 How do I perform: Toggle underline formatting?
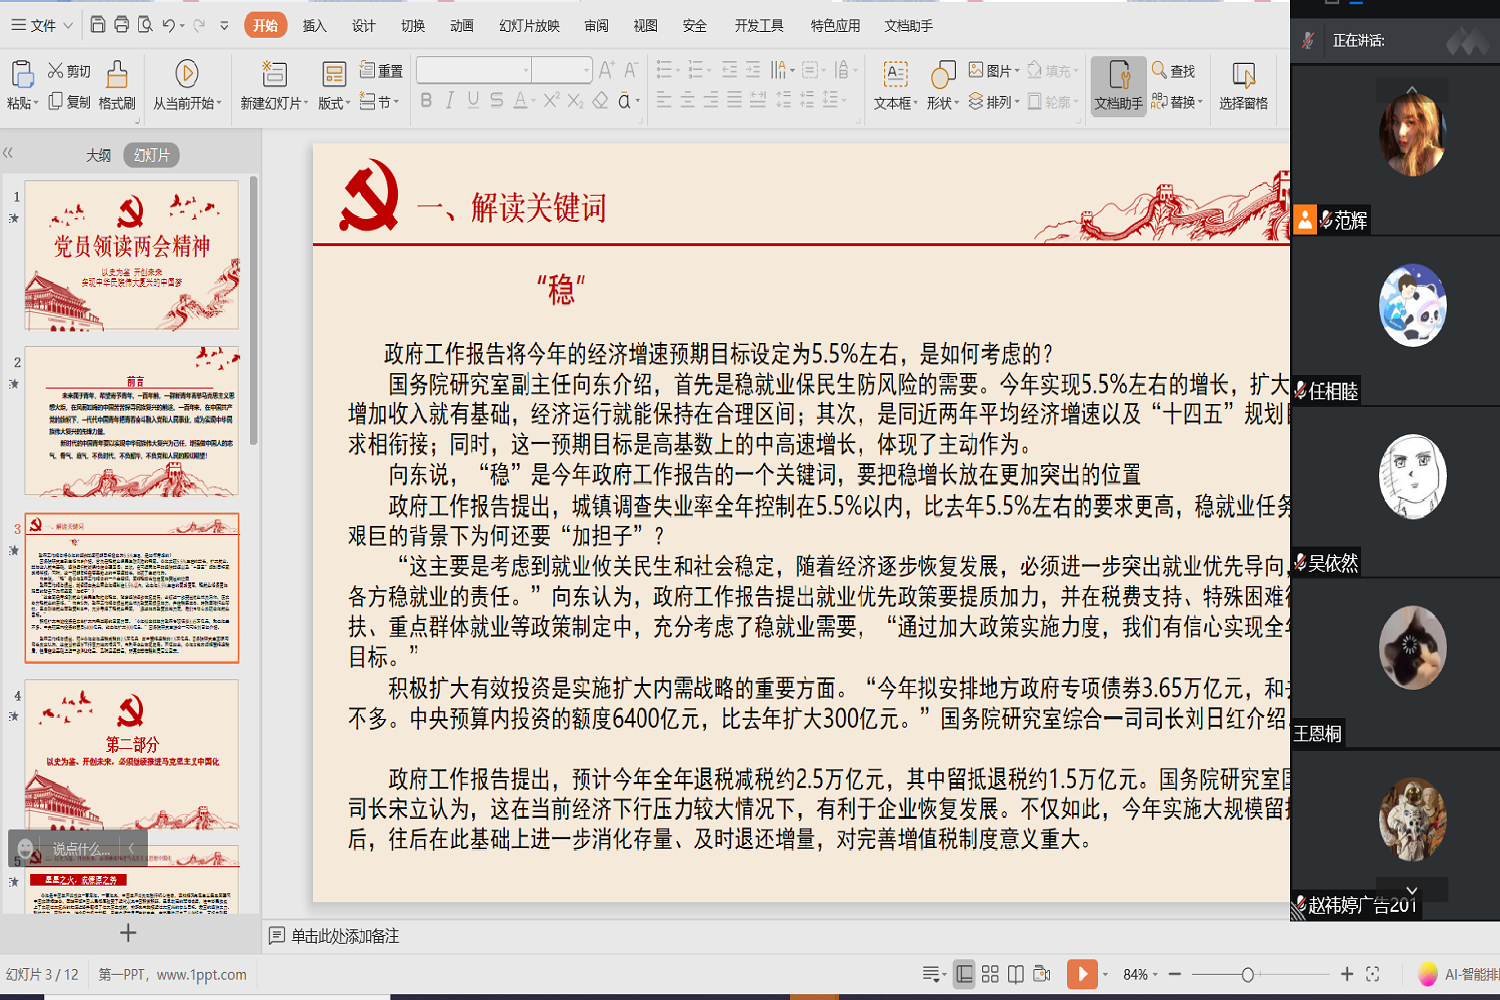[x=471, y=101]
